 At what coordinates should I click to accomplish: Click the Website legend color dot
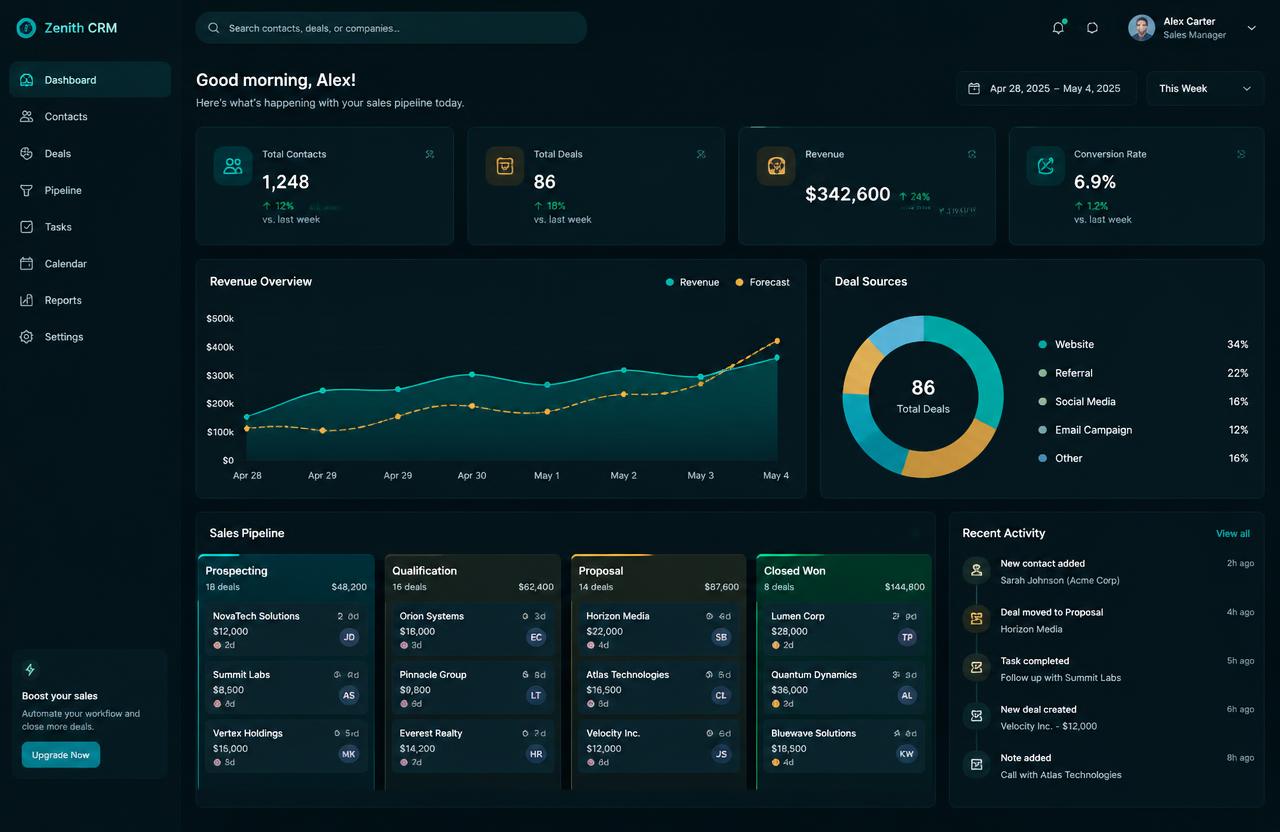(1043, 345)
